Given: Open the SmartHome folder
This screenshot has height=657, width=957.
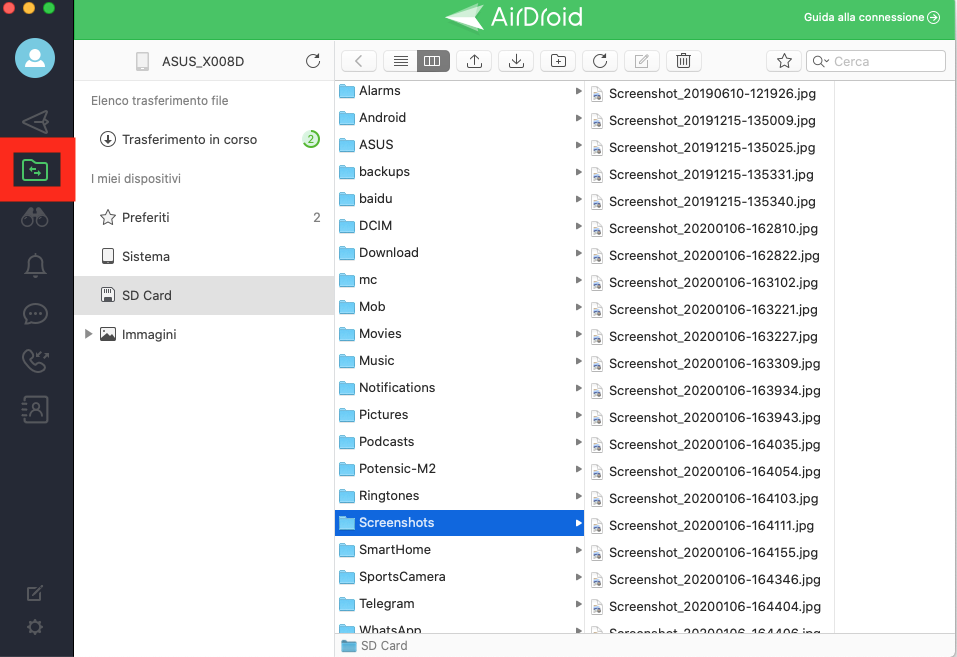Looking at the screenshot, I should point(460,550).
